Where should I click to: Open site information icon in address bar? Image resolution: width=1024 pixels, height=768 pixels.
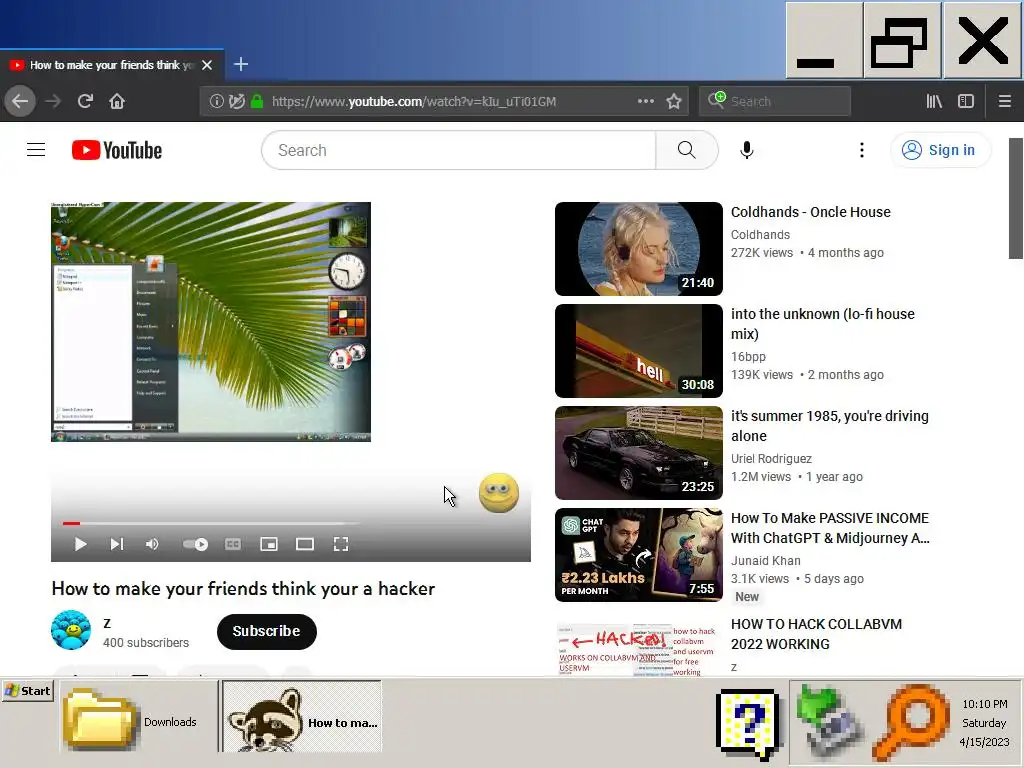point(216,101)
